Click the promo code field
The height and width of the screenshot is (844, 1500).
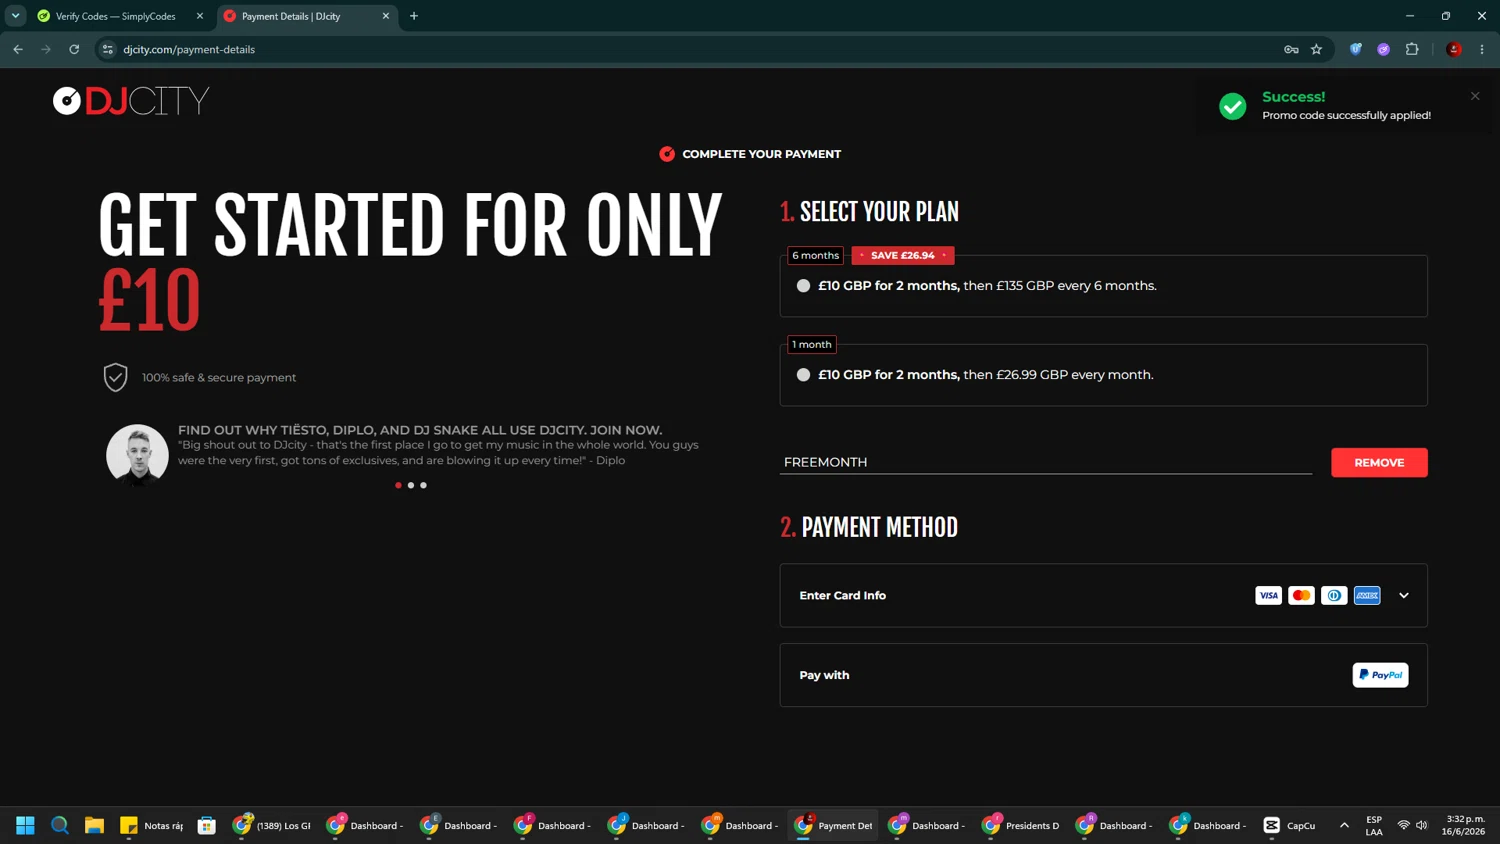point(1045,462)
